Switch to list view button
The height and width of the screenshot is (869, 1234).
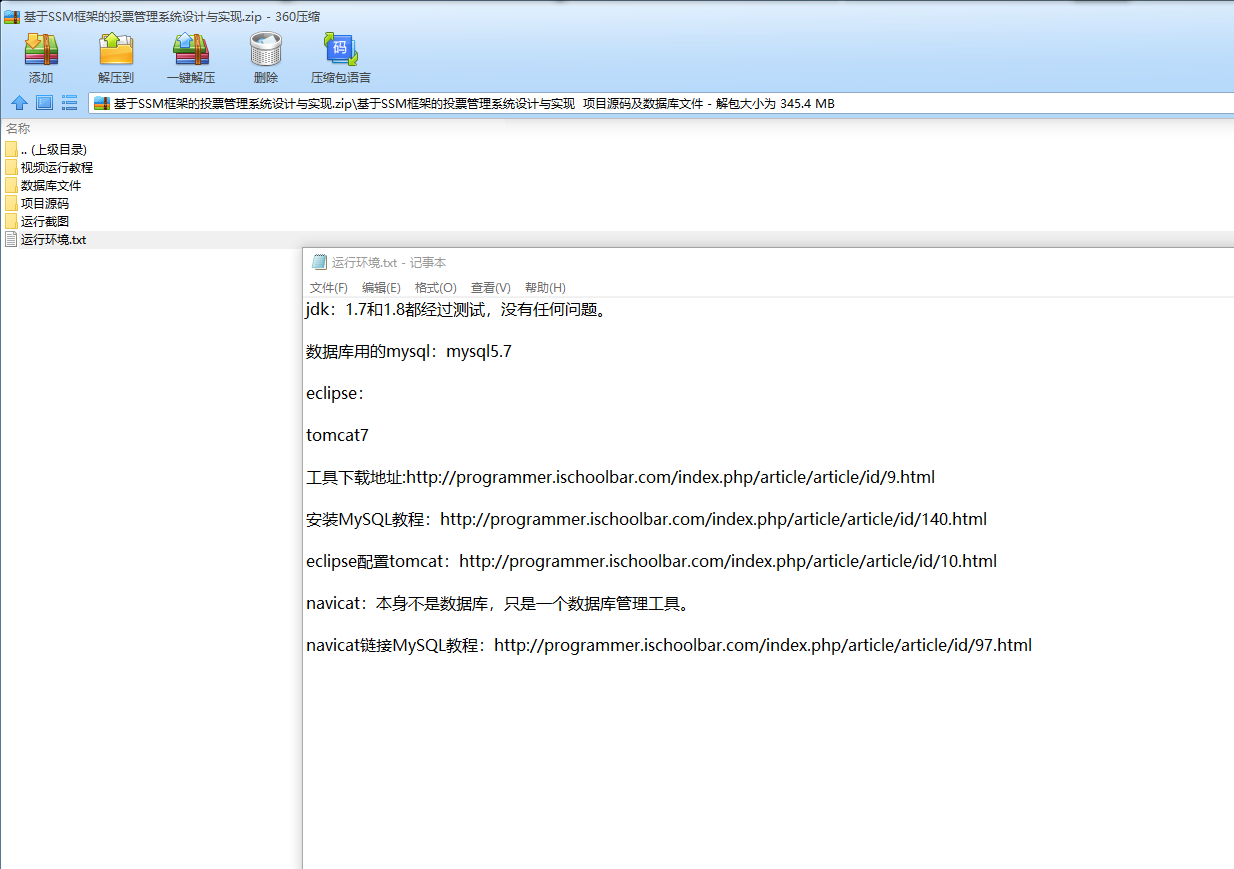(x=70, y=103)
